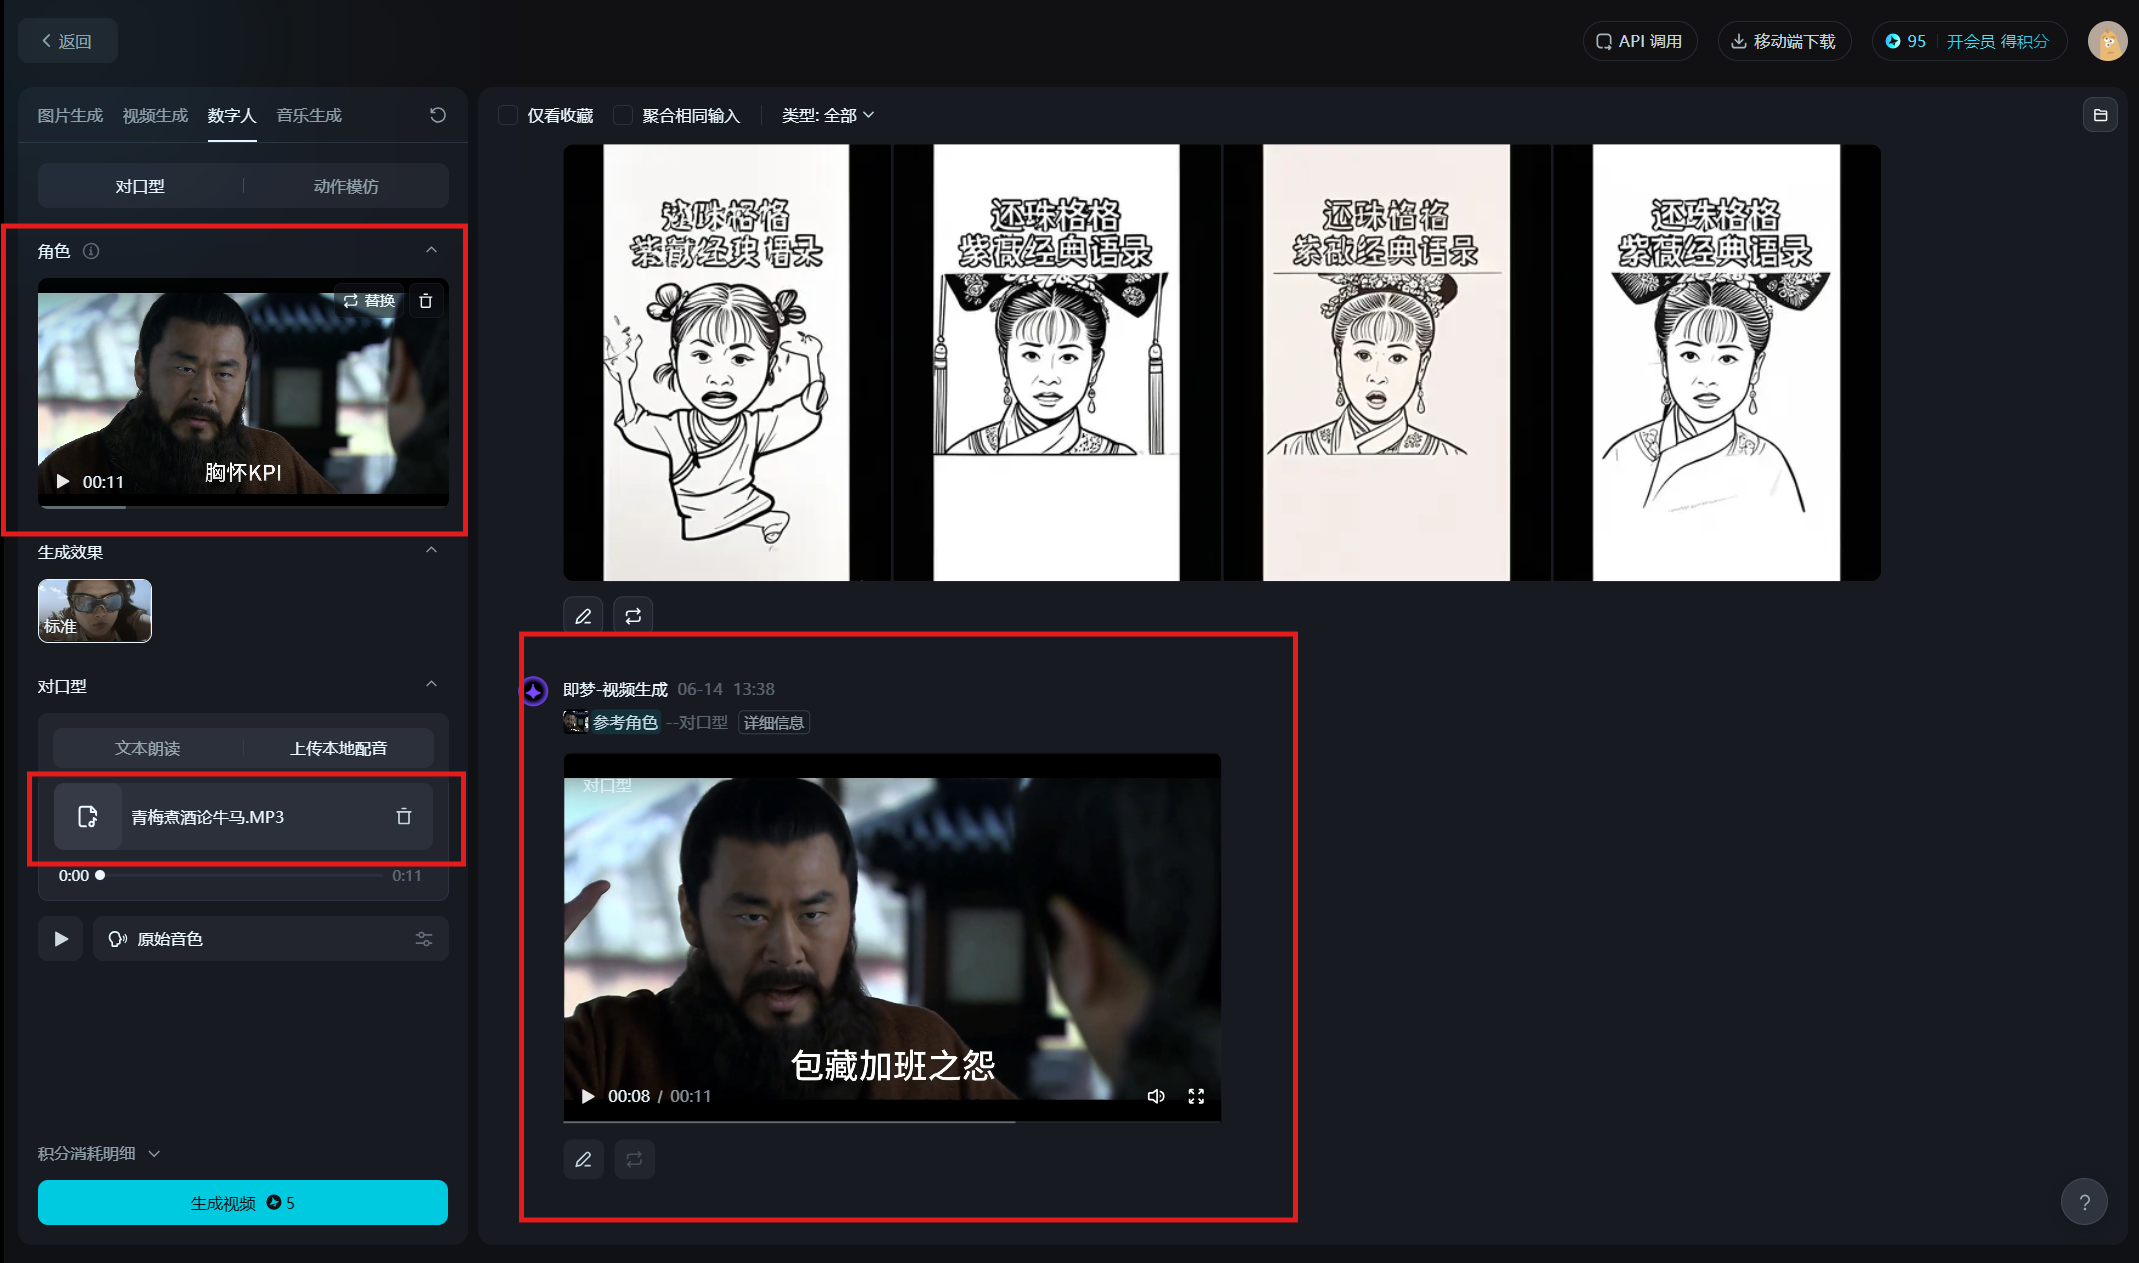Click the 生成视频 button
2139x1263 pixels.
pos(243,1203)
